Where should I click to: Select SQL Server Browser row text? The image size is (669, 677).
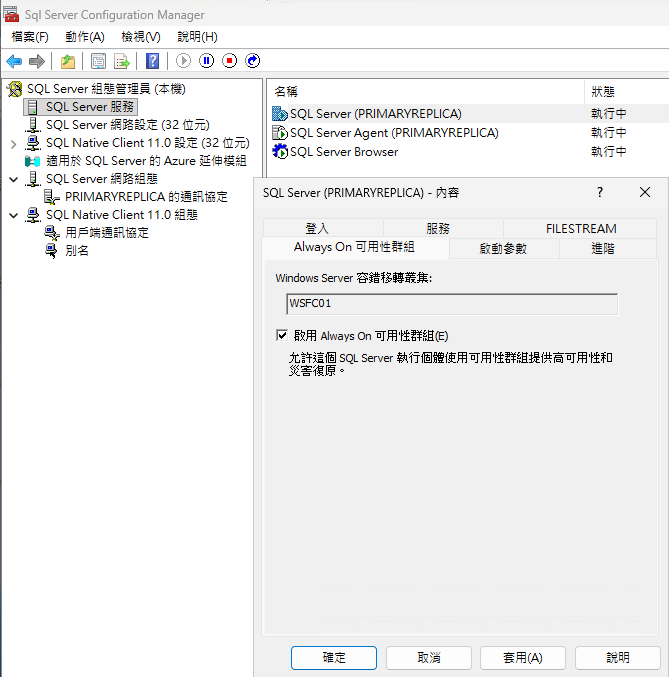pos(344,152)
